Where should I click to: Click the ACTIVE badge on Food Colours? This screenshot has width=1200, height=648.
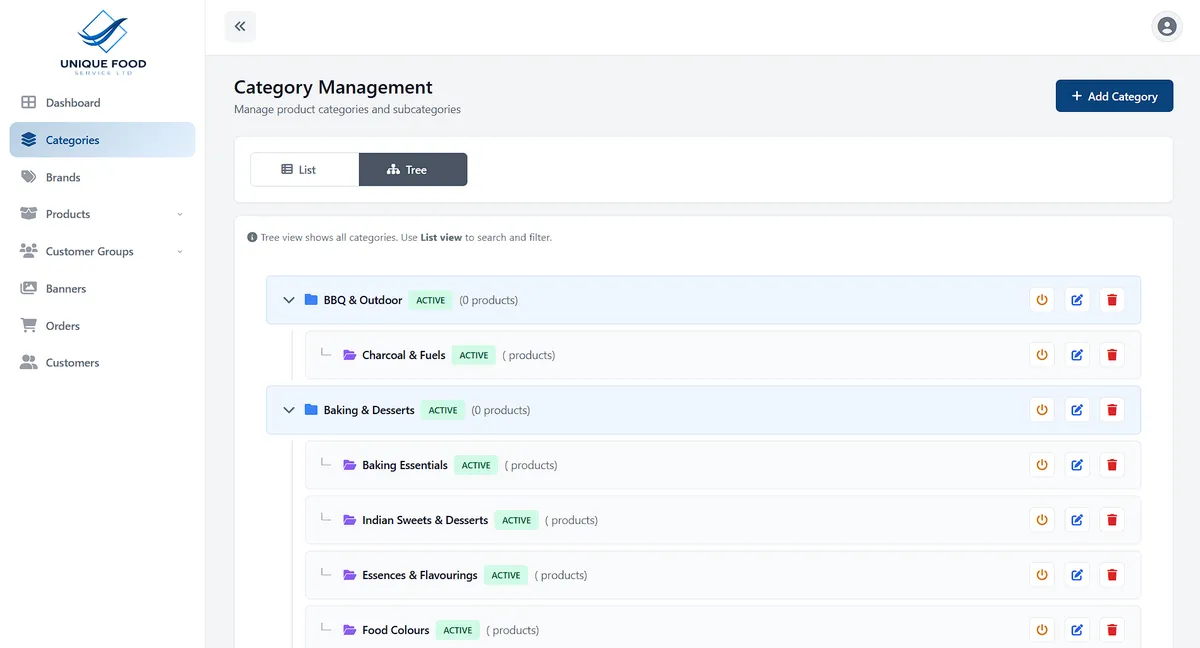coord(458,630)
